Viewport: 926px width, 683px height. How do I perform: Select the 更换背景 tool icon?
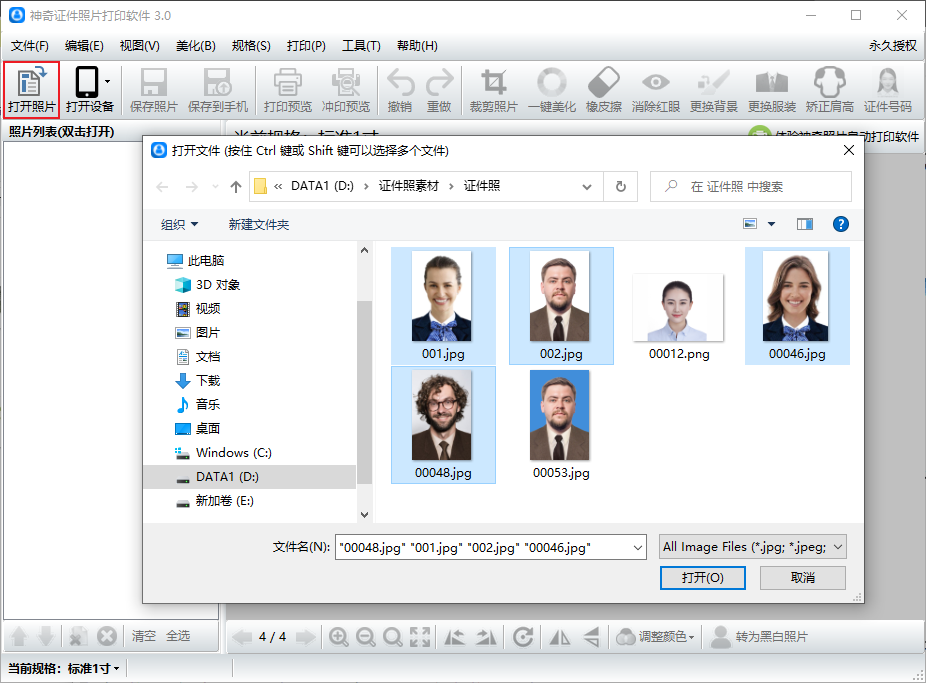click(713, 90)
